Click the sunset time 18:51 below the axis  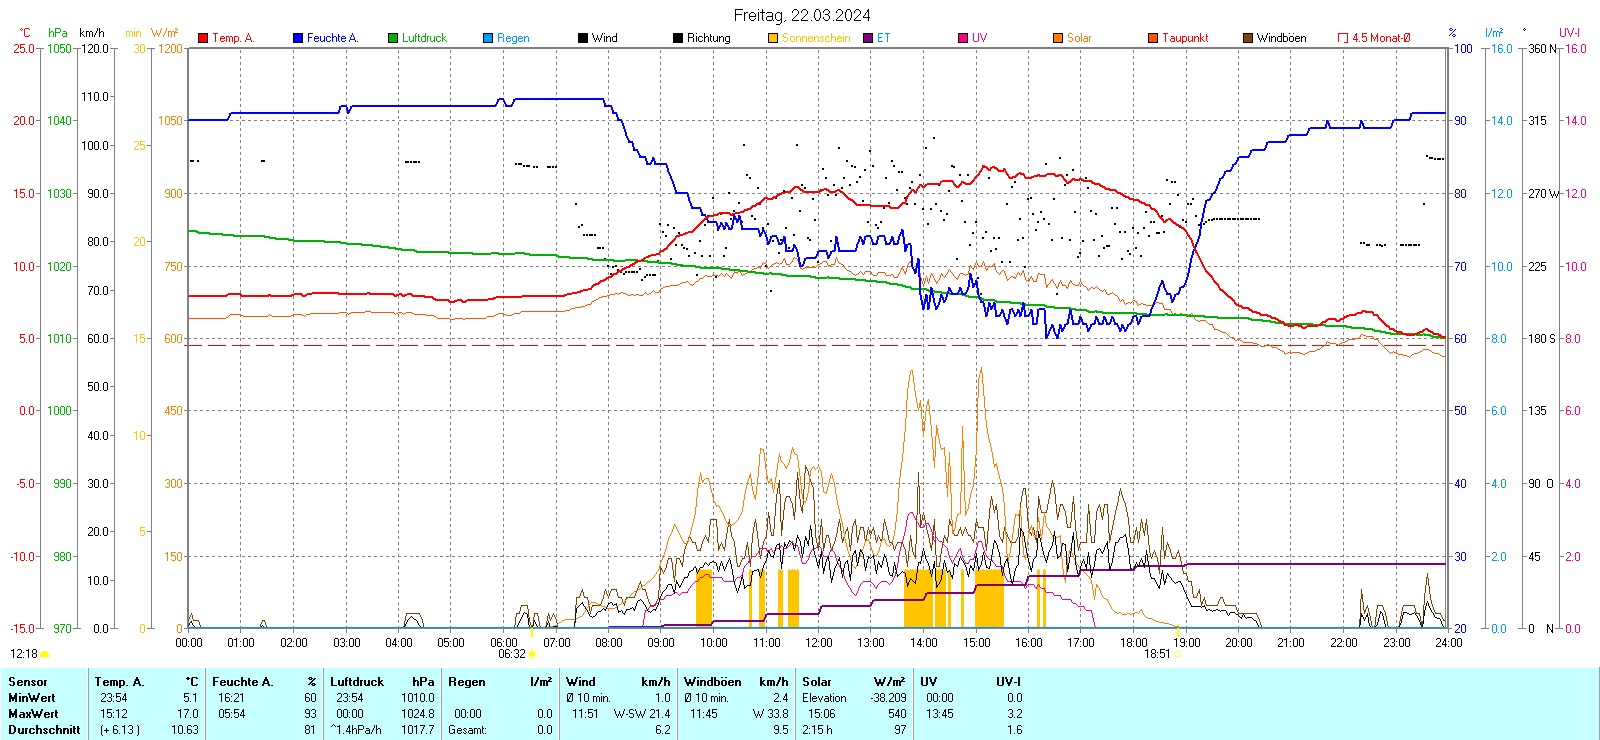click(1157, 654)
